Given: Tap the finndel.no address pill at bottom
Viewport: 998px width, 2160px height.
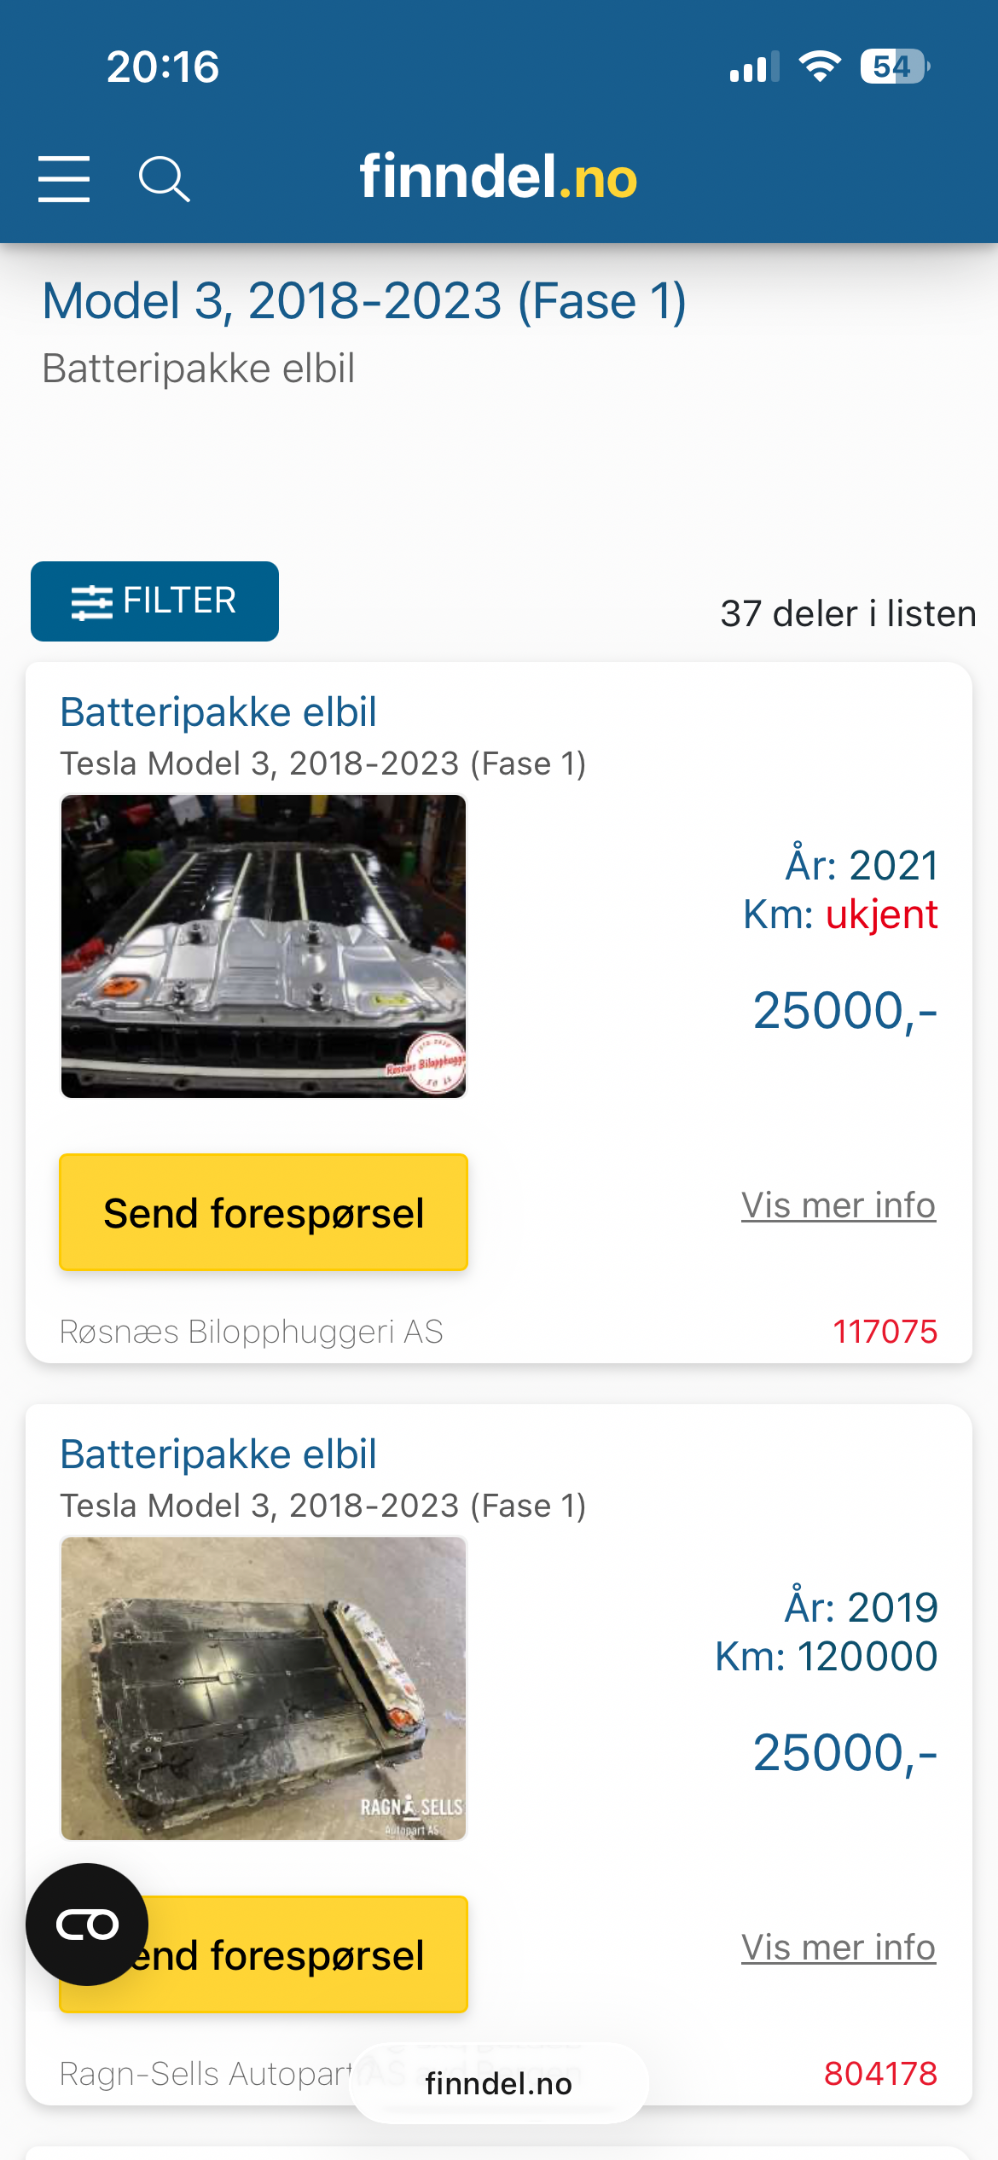Looking at the screenshot, I should 499,2083.
